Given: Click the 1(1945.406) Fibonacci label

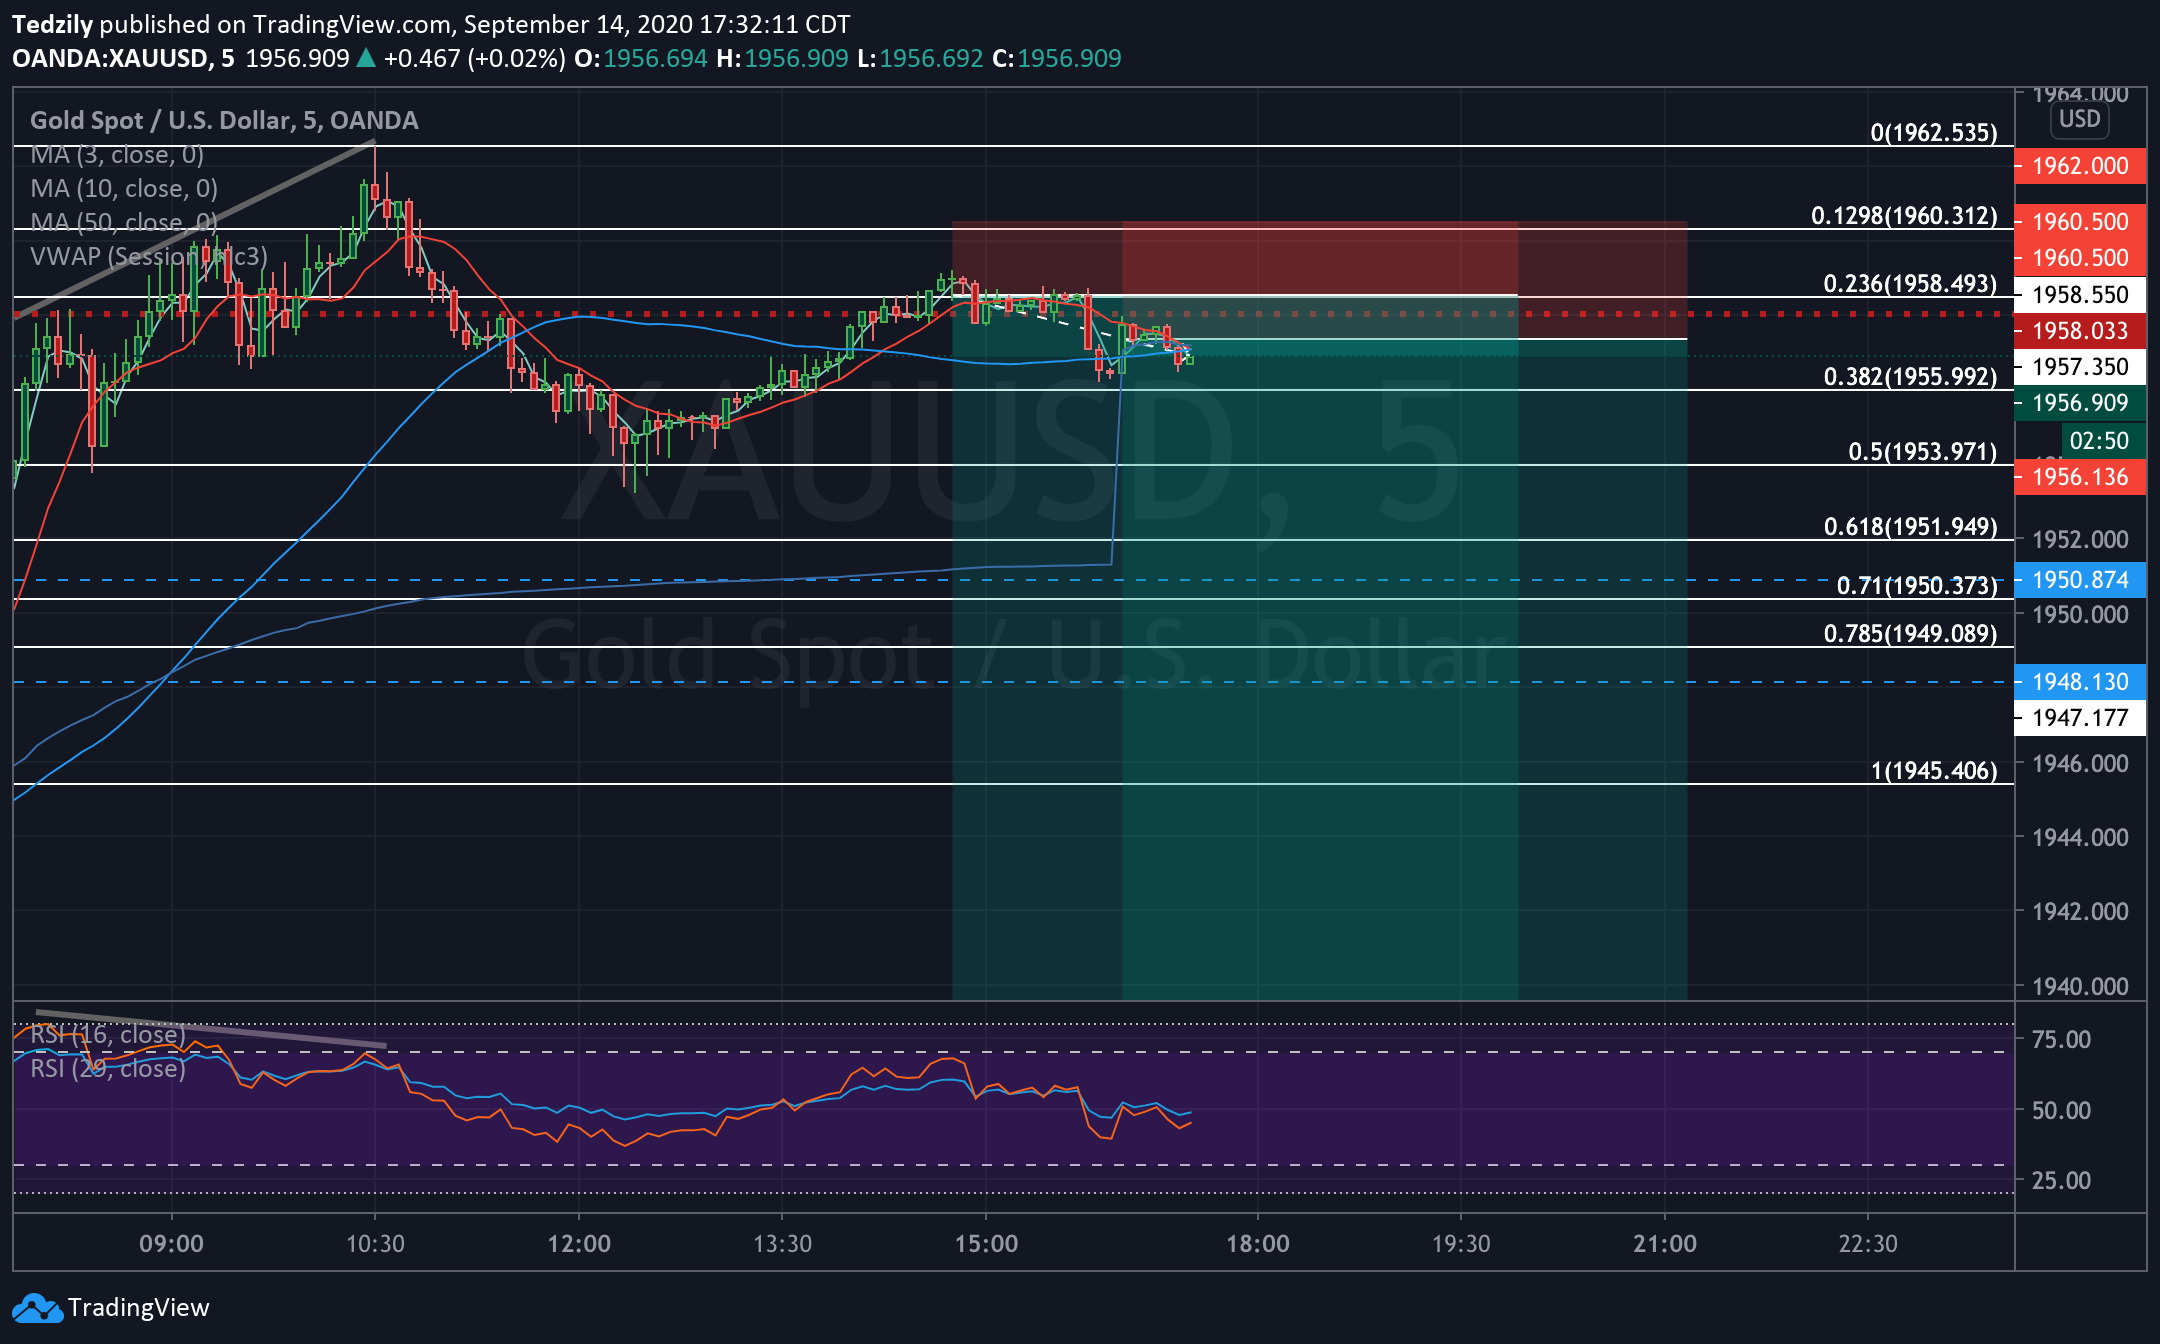Looking at the screenshot, I should pyautogui.click(x=1934, y=771).
